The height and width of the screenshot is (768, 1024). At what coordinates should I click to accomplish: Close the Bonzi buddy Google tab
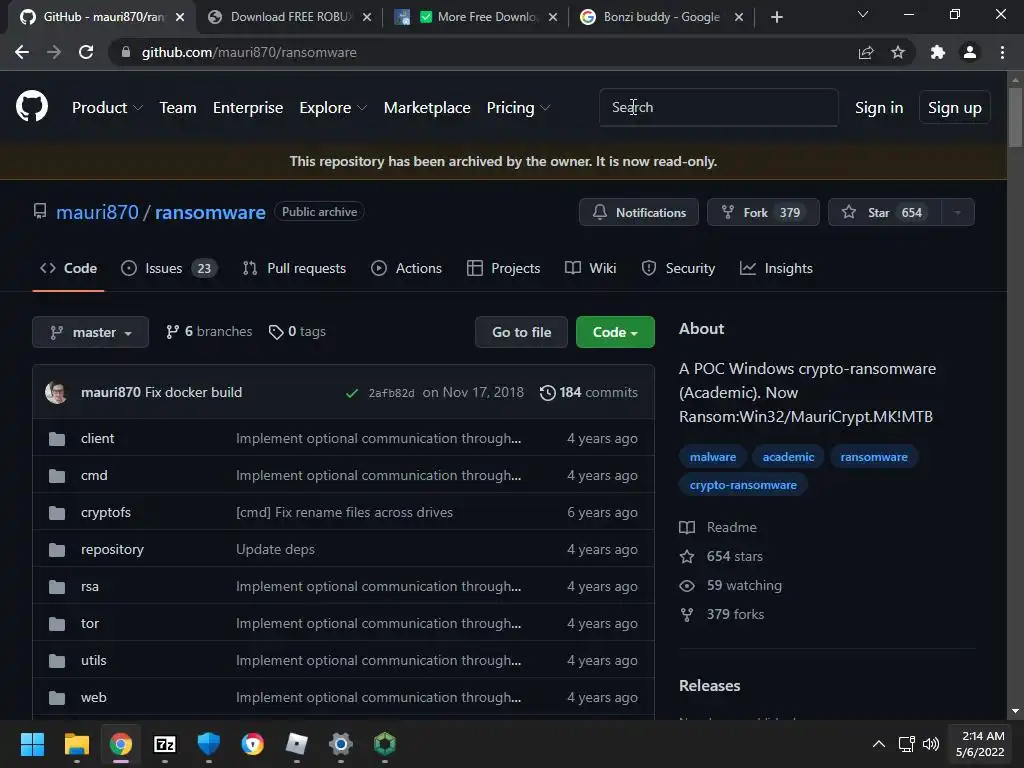[739, 17]
